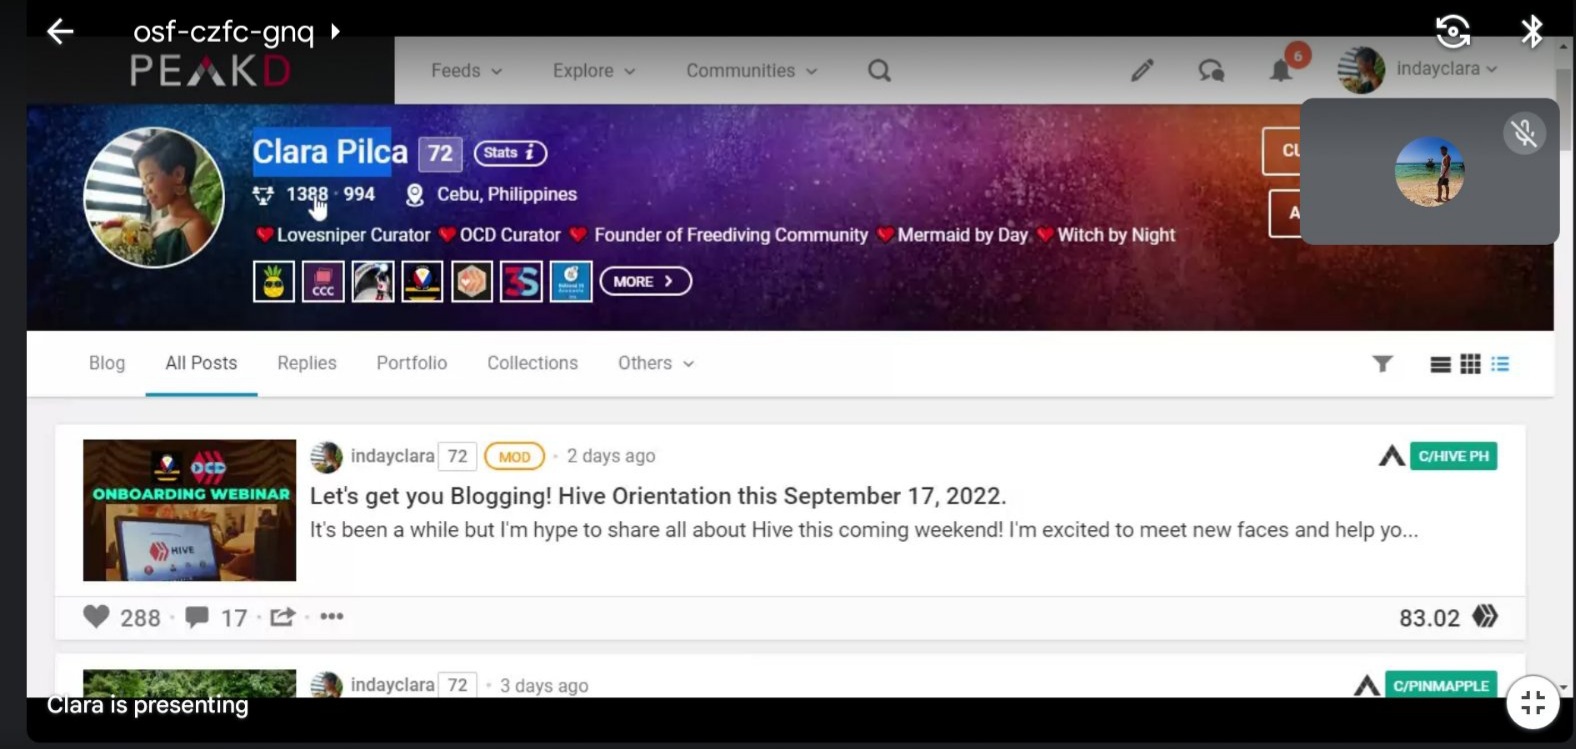Open following count 994
This screenshot has height=749, width=1576.
359,194
